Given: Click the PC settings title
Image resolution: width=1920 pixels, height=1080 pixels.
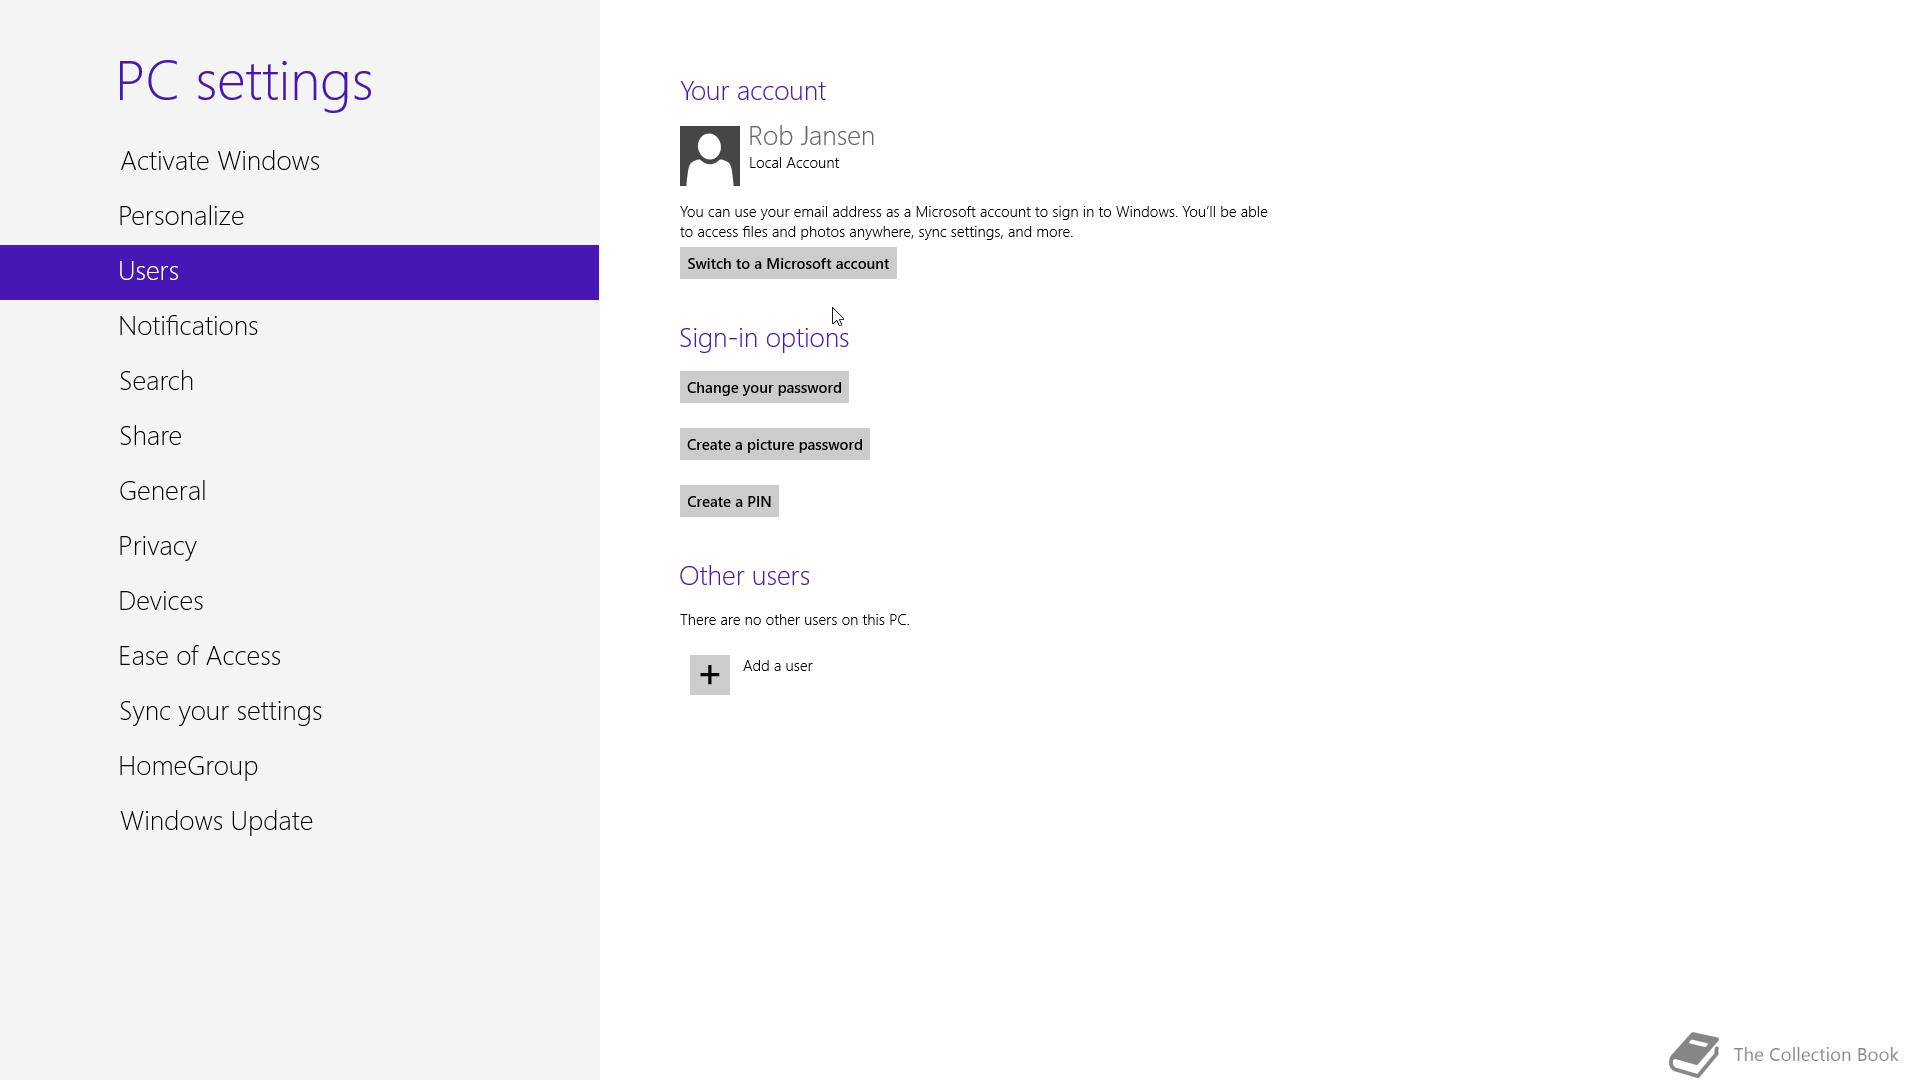Looking at the screenshot, I should coord(245,82).
